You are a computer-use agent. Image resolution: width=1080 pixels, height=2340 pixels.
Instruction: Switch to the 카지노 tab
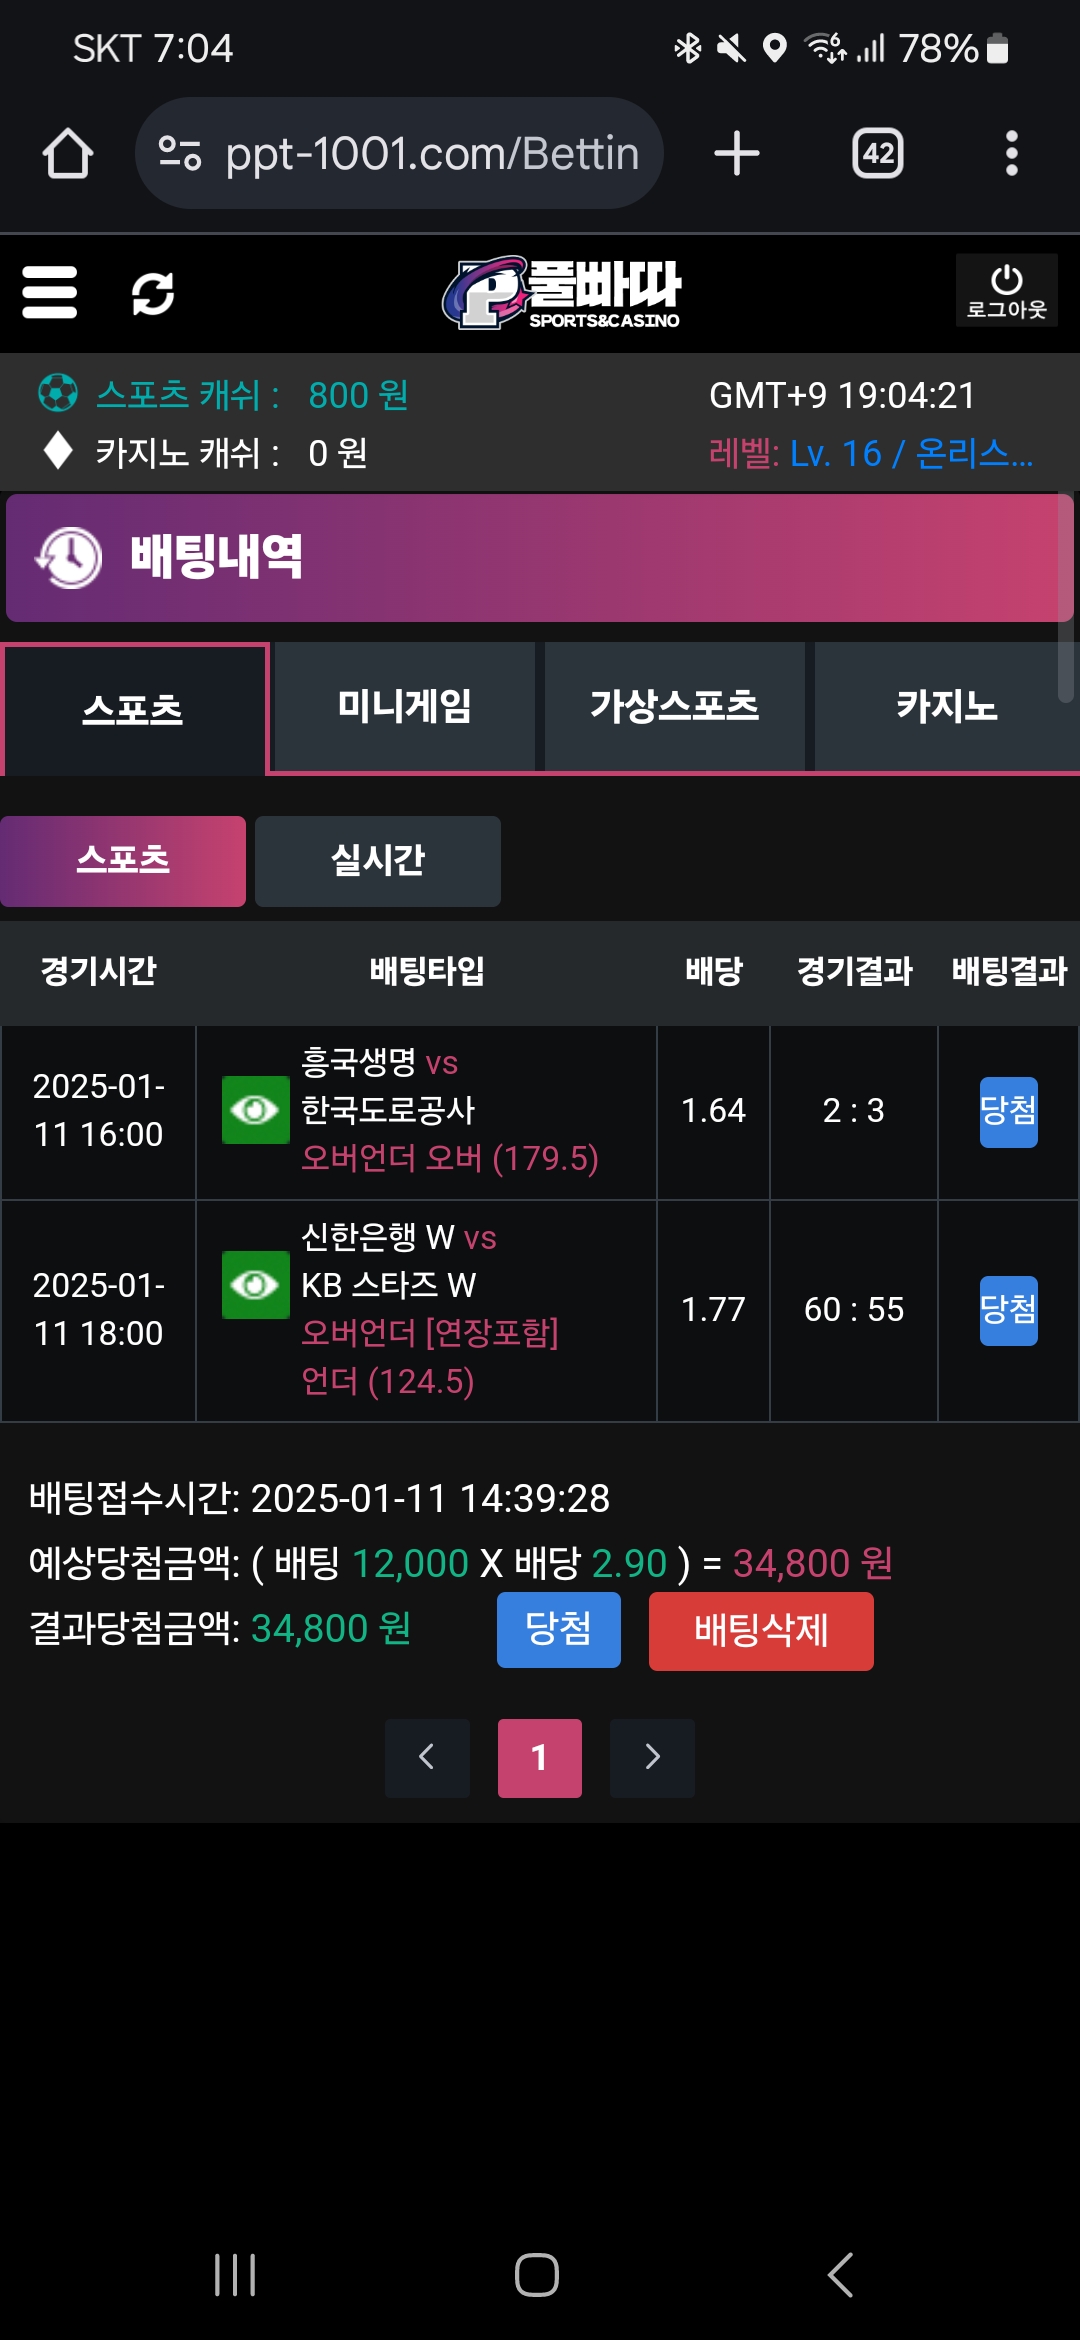tap(946, 707)
